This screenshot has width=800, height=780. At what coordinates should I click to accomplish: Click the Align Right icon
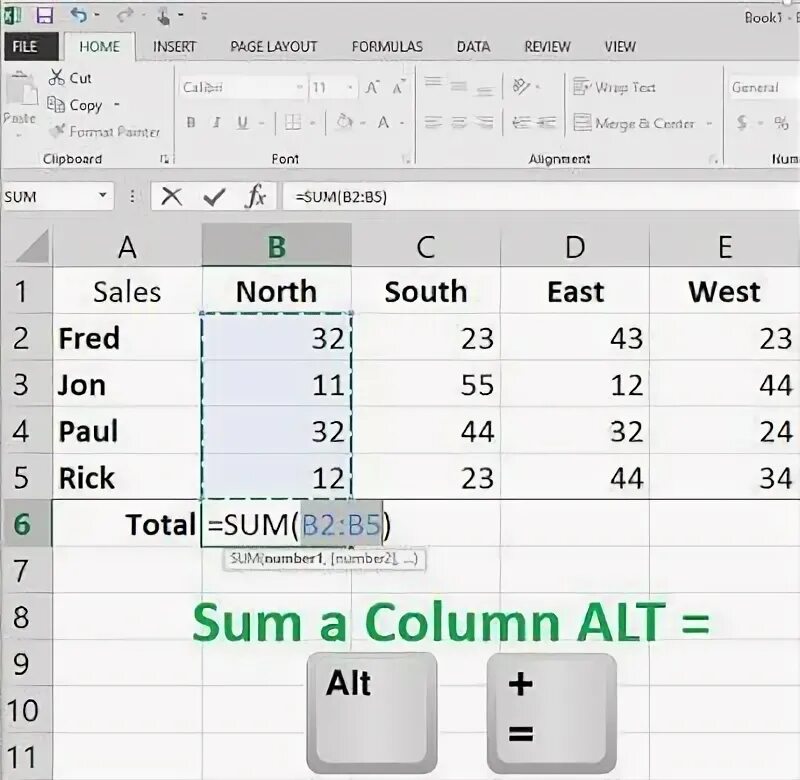coord(484,122)
